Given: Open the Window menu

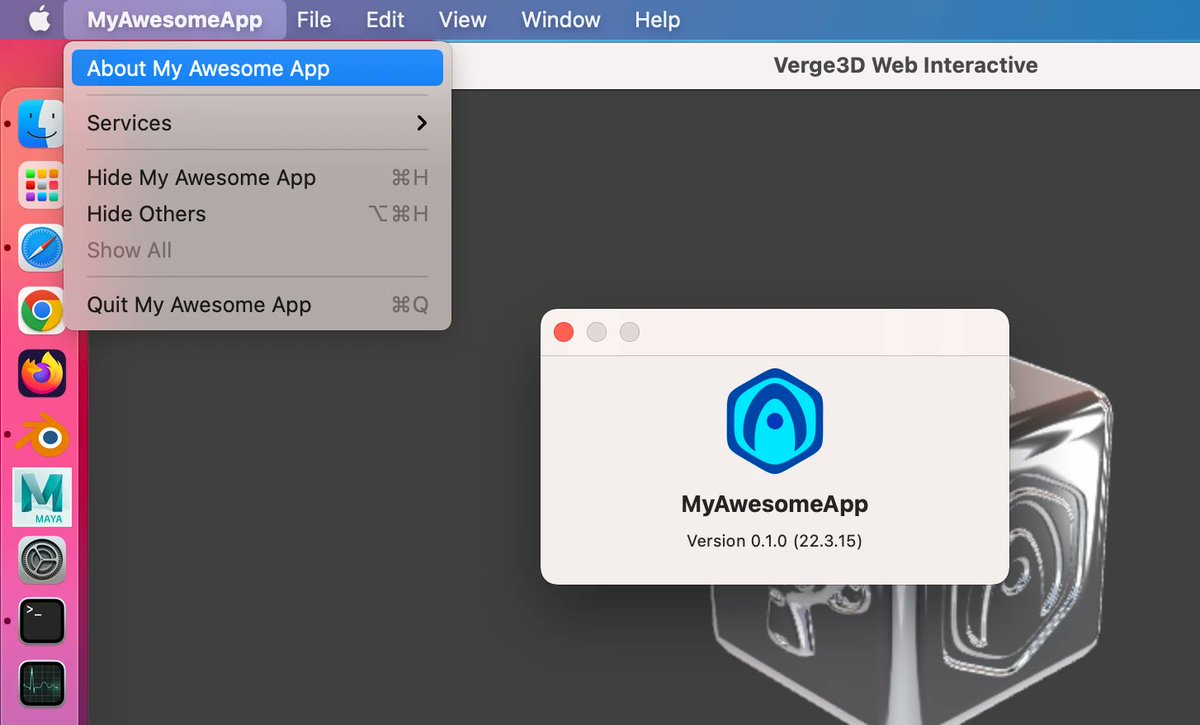Looking at the screenshot, I should pos(561,19).
